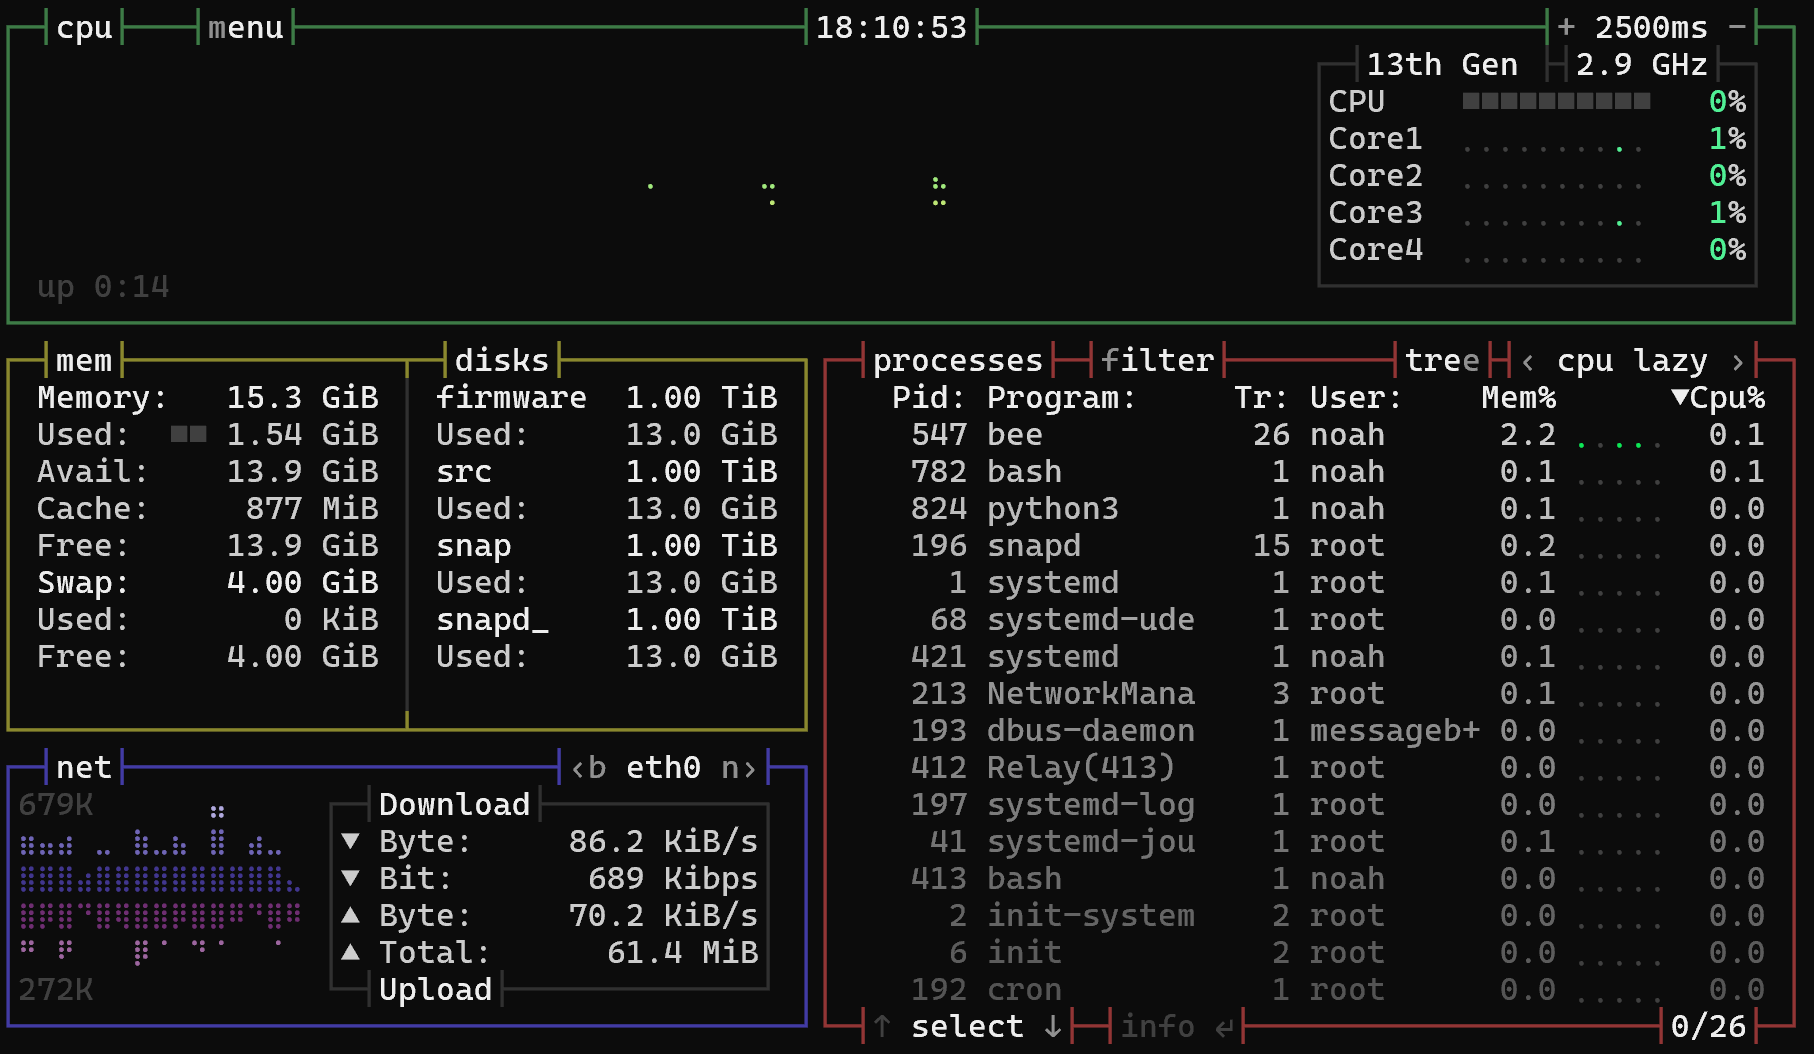Switch to next network interface with n>
1814x1054 pixels.
click(738, 767)
